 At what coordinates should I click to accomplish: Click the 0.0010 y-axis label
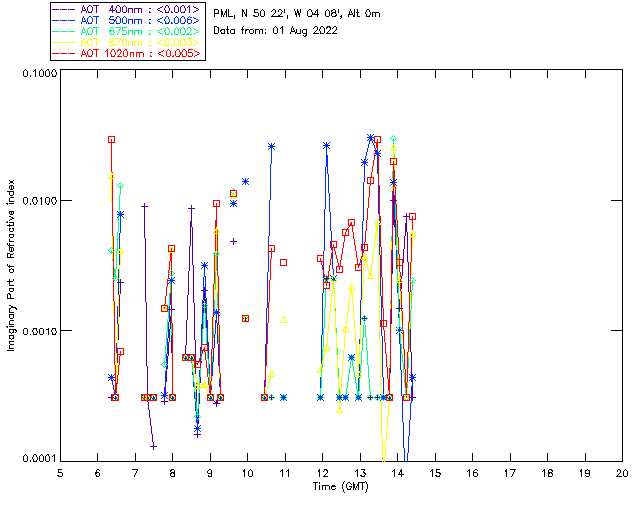point(39,330)
